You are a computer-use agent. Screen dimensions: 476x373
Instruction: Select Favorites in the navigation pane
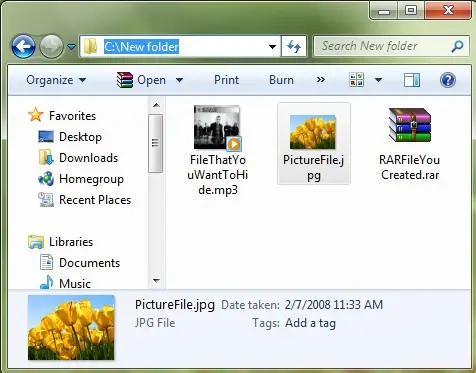(x=72, y=116)
